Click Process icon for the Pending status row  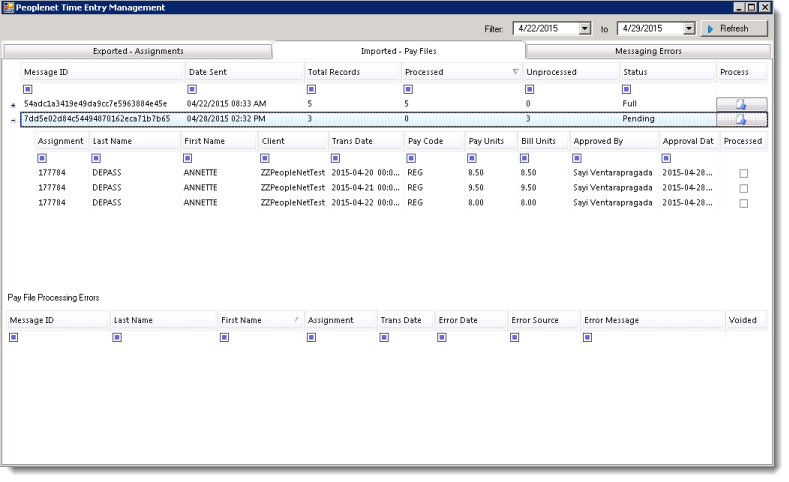click(741, 119)
